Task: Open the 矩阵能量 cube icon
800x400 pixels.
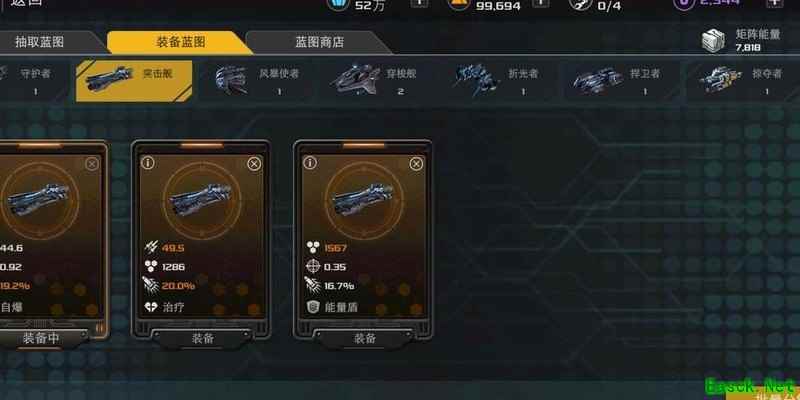Action: pos(713,40)
